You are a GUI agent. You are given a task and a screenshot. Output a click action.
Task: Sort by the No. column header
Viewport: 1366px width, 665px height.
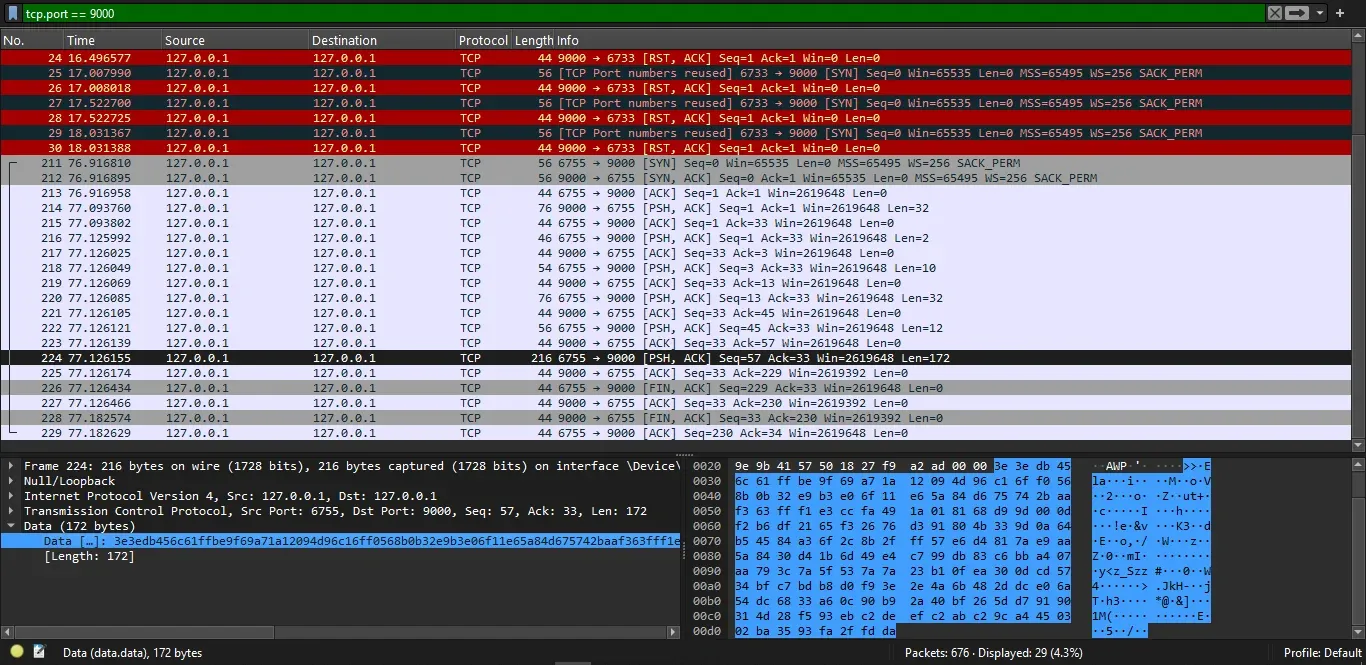point(31,40)
